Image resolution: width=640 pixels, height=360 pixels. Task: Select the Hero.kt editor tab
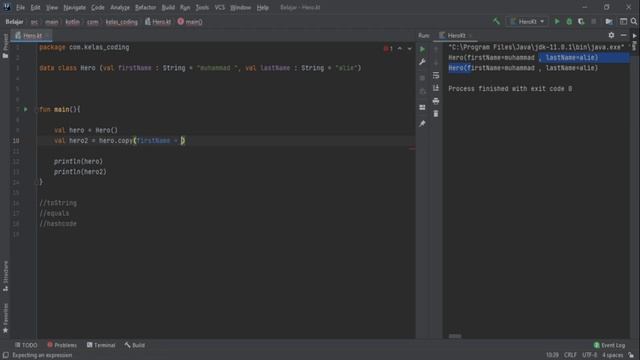[31, 36]
